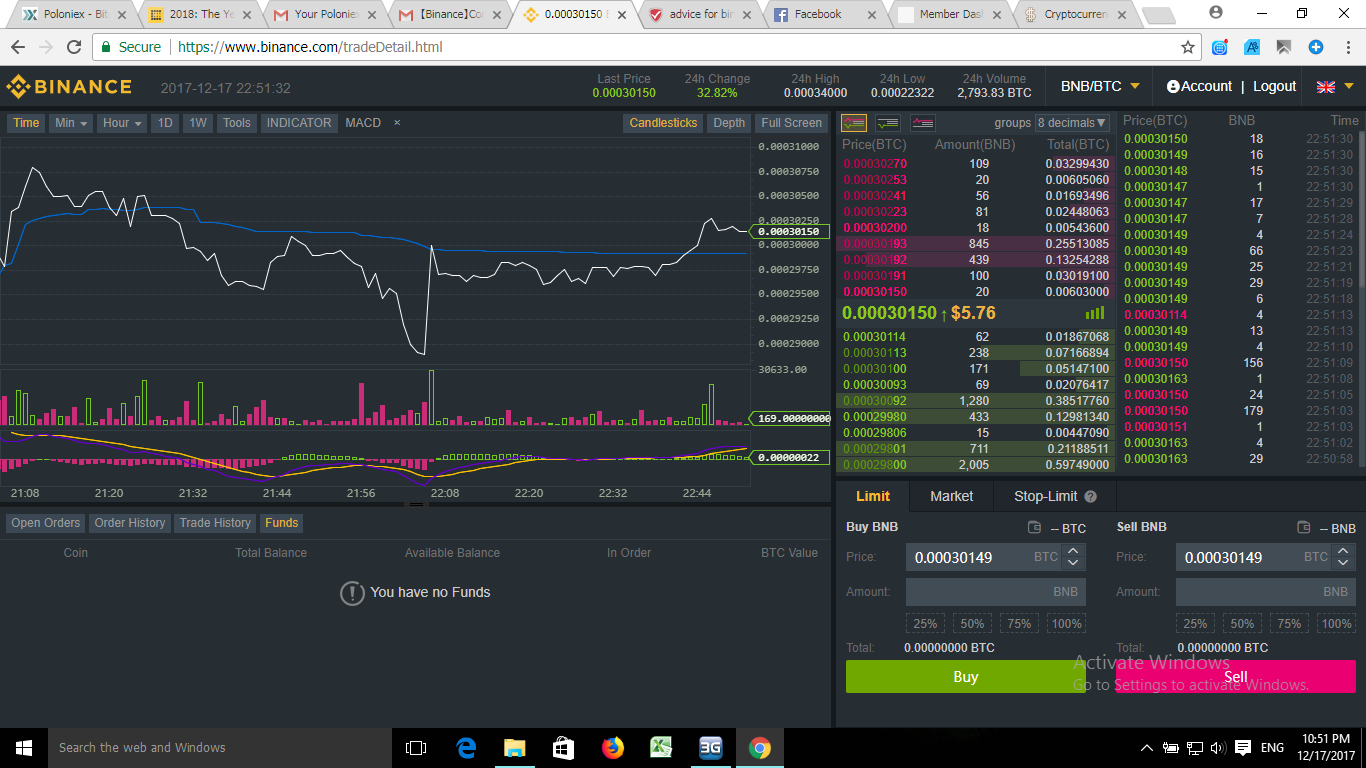1366x768 pixels.
Task: Show buy orders only in order book
Action: pos(888,123)
